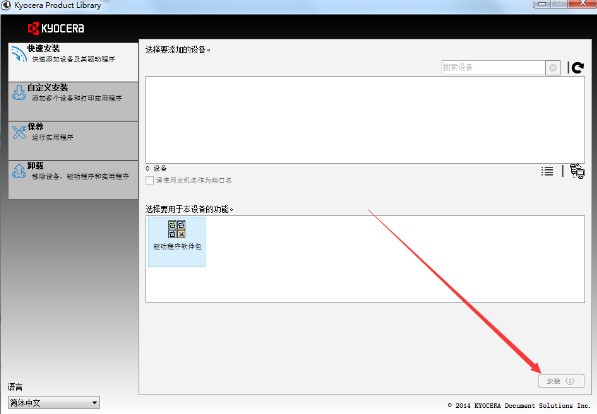Toggle use host name as port name checkbox
The image size is (597, 414).
[149, 180]
